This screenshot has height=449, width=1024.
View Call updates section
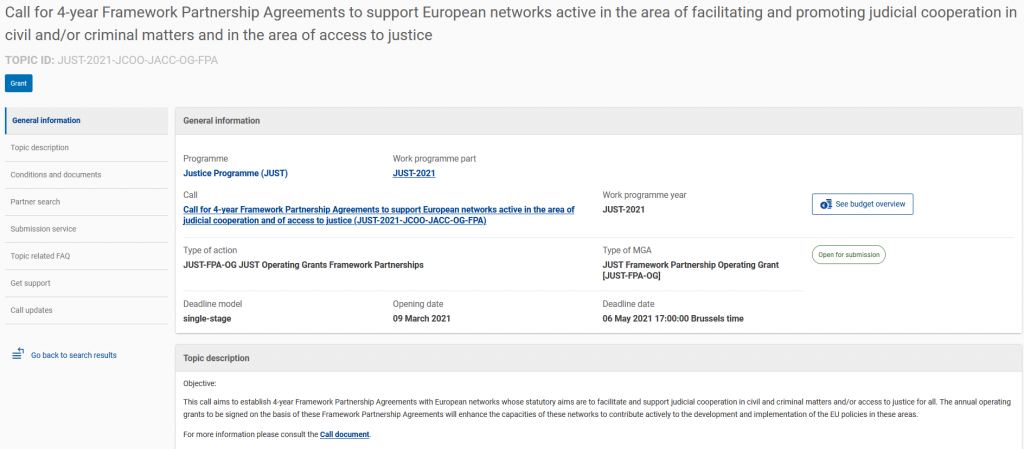[86, 311]
